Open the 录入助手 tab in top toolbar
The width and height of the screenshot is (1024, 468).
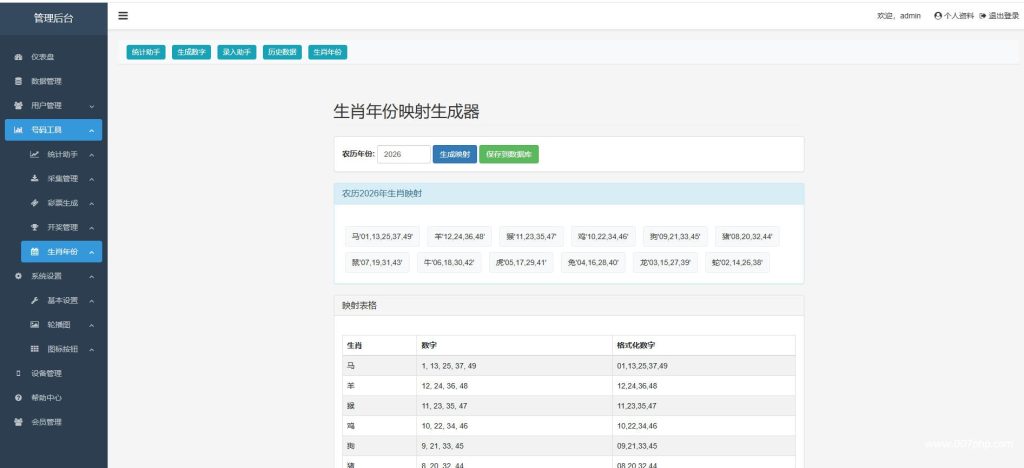[236, 52]
